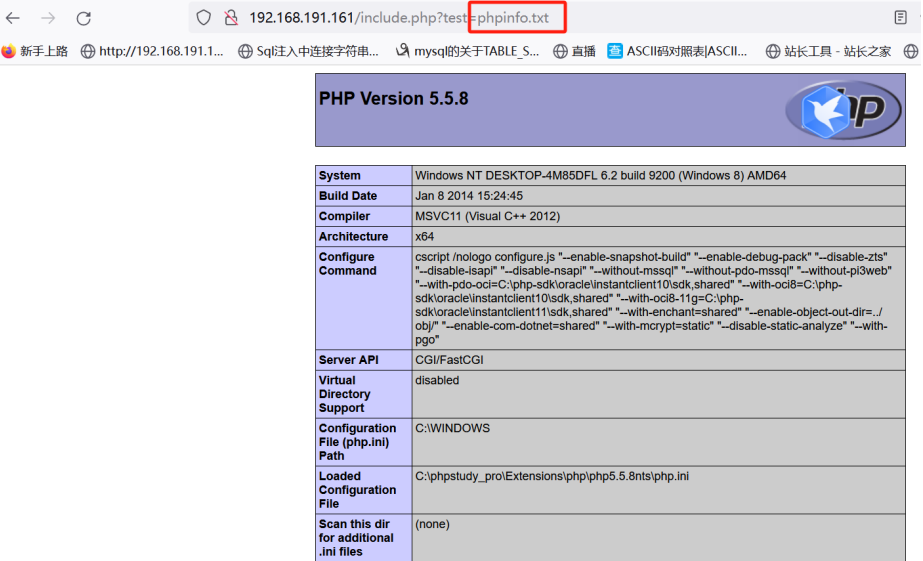Select the MSVC11 (Visual C++ 2012) value
Viewport: 923px width, 561px height.
tap(487, 216)
